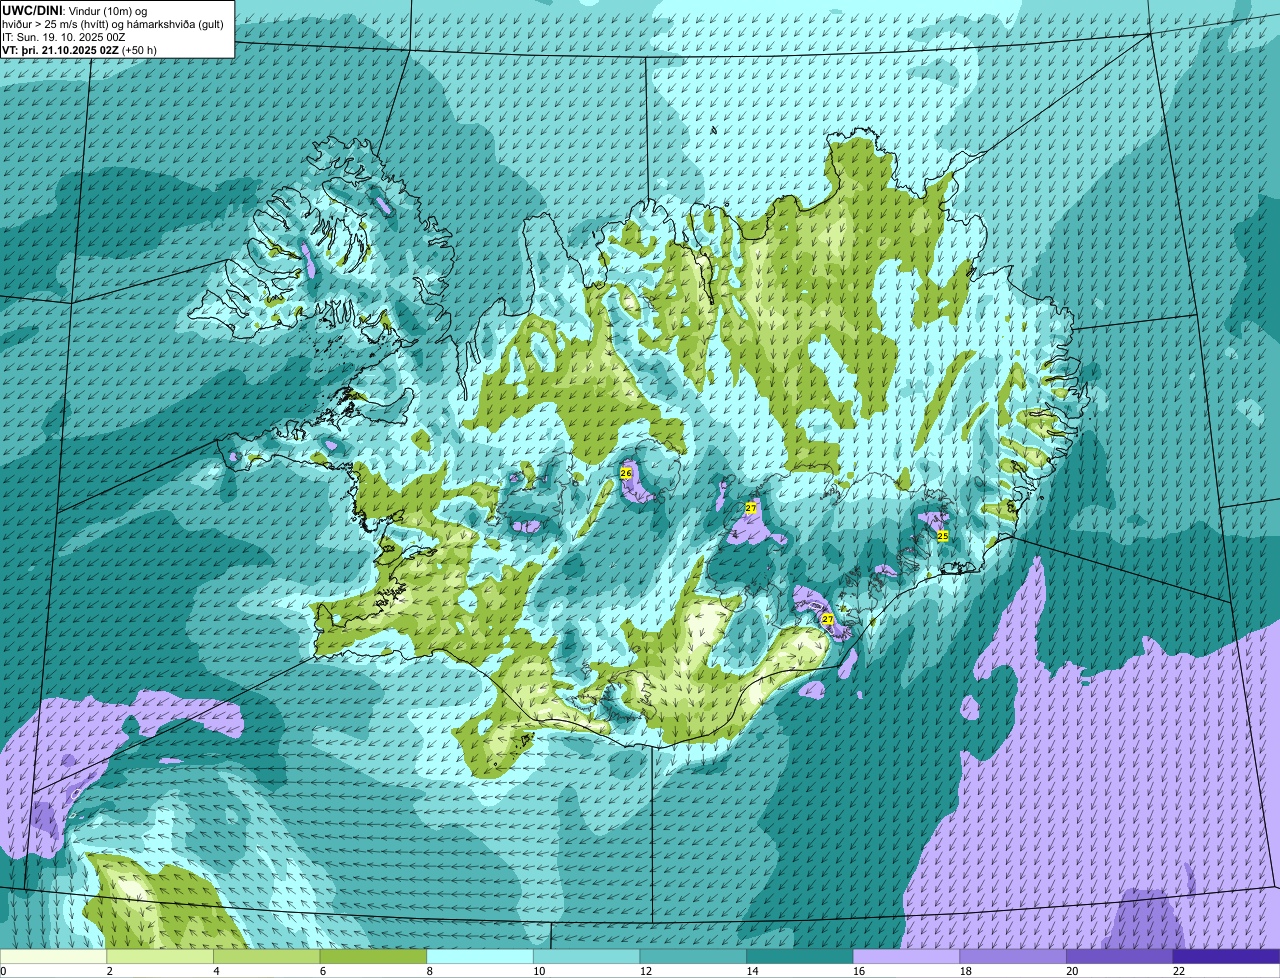Click the 0–2 m/s pale yellow legend swatch
1280x978 pixels.
[53, 957]
